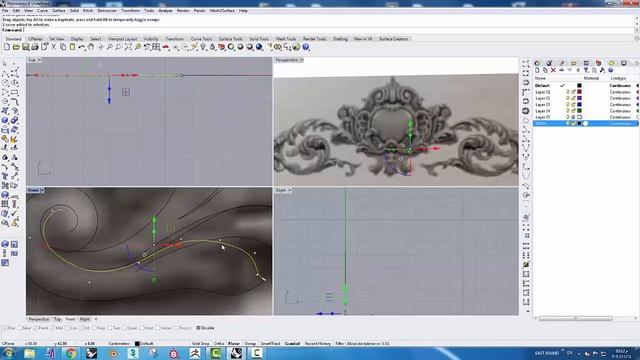Click the Undo arrow icon

[x=82, y=47]
